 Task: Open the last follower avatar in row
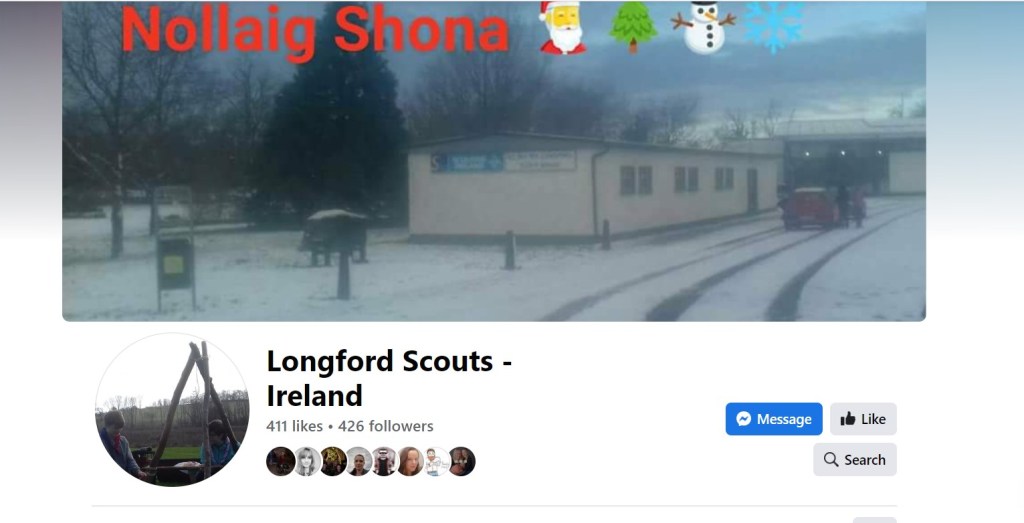(462, 462)
